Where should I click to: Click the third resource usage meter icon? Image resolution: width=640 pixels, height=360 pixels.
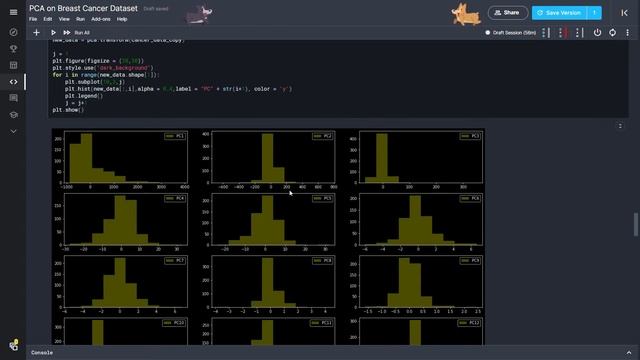pos(580,33)
